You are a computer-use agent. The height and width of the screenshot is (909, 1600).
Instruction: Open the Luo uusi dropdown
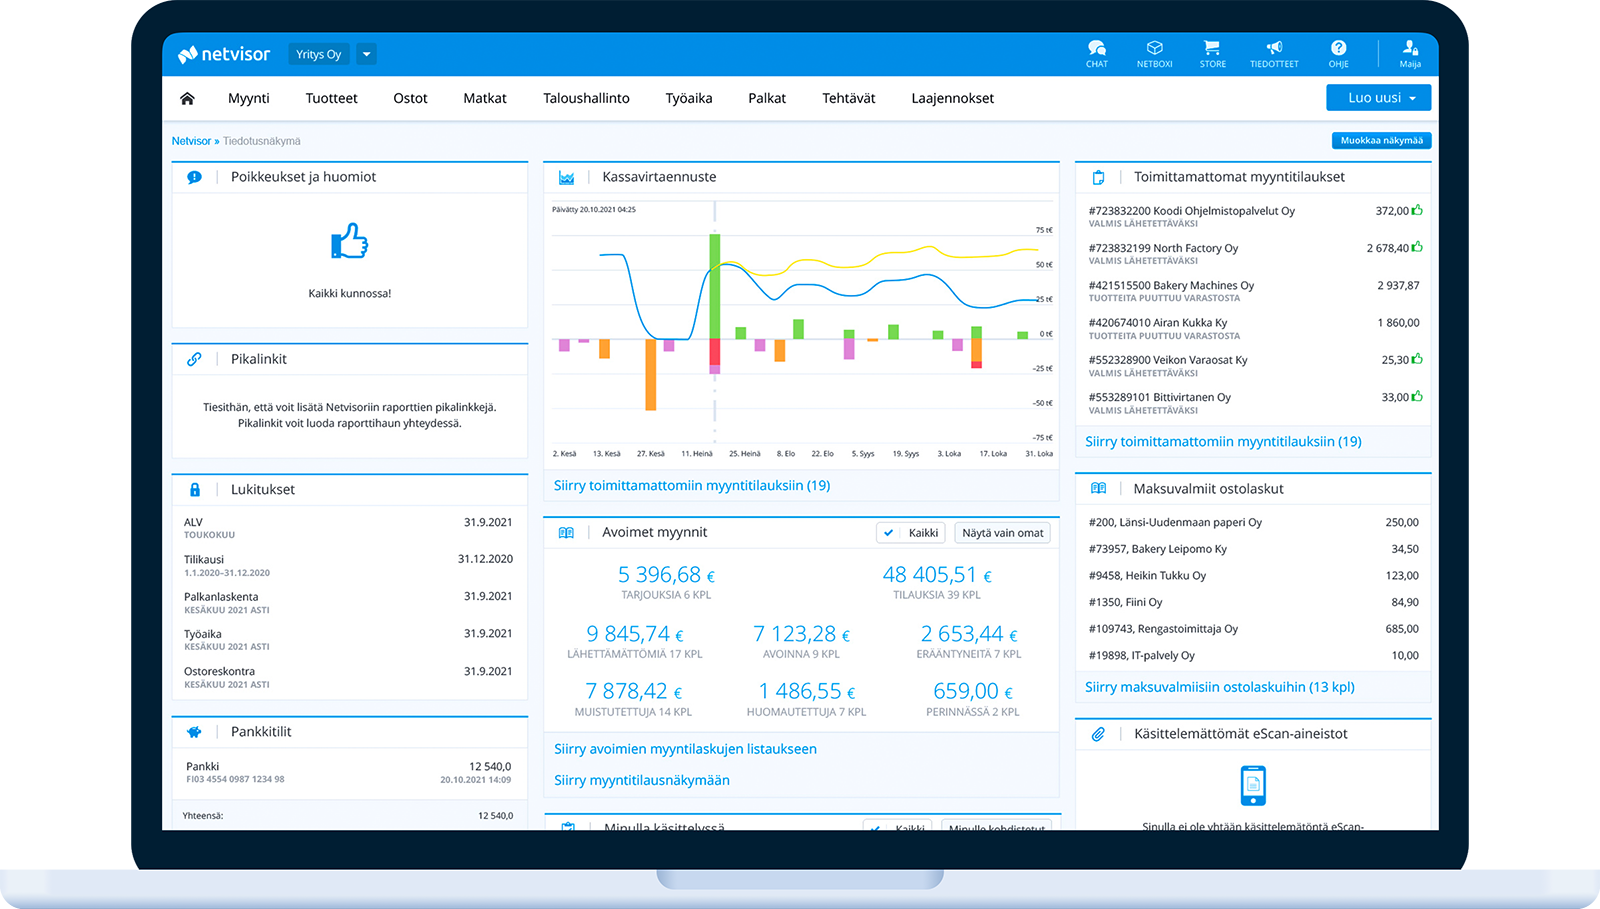point(1378,98)
